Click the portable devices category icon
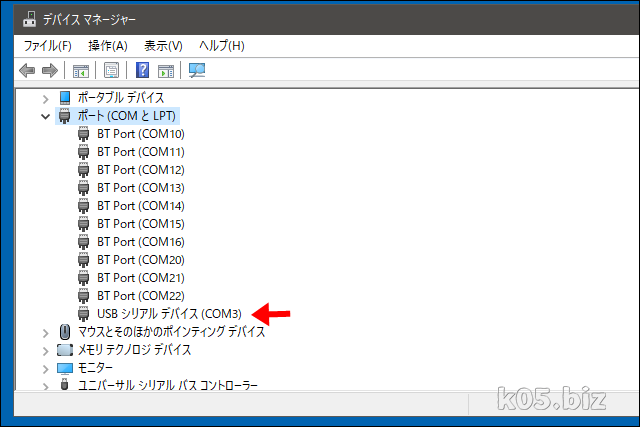Viewport: 640px width, 427px height. coord(65,98)
